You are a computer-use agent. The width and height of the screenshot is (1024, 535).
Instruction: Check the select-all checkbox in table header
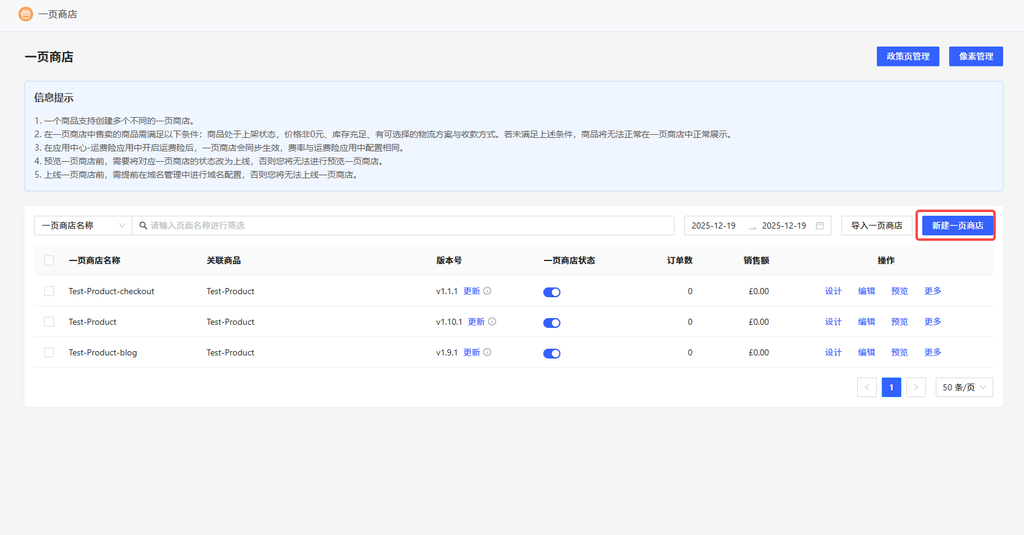click(49, 260)
